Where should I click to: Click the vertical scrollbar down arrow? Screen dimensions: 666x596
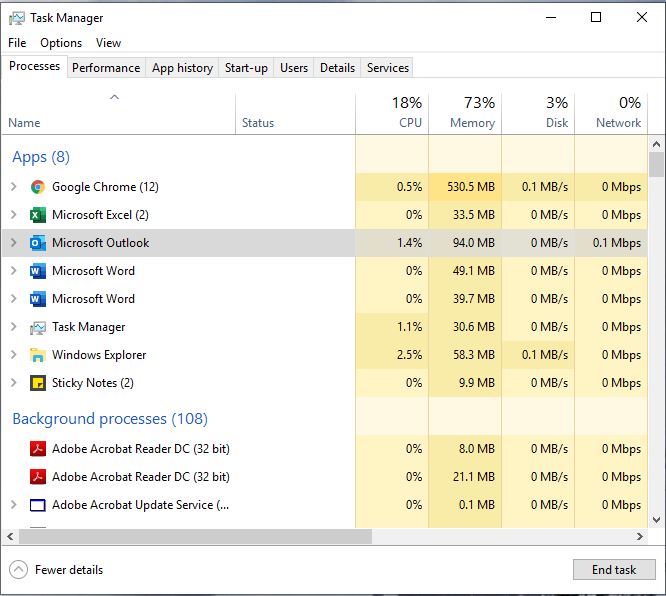pyautogui.click(x=656, y=520)
